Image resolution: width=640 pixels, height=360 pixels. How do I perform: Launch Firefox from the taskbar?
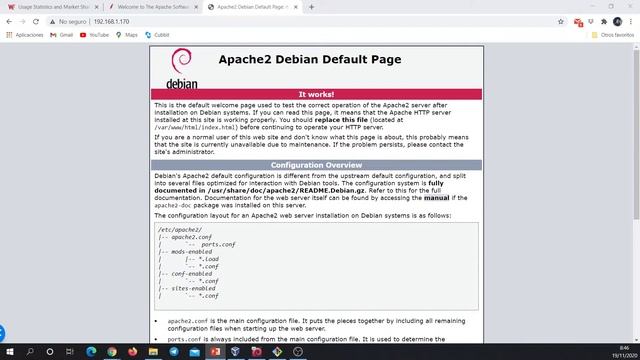tap(133, 351)
